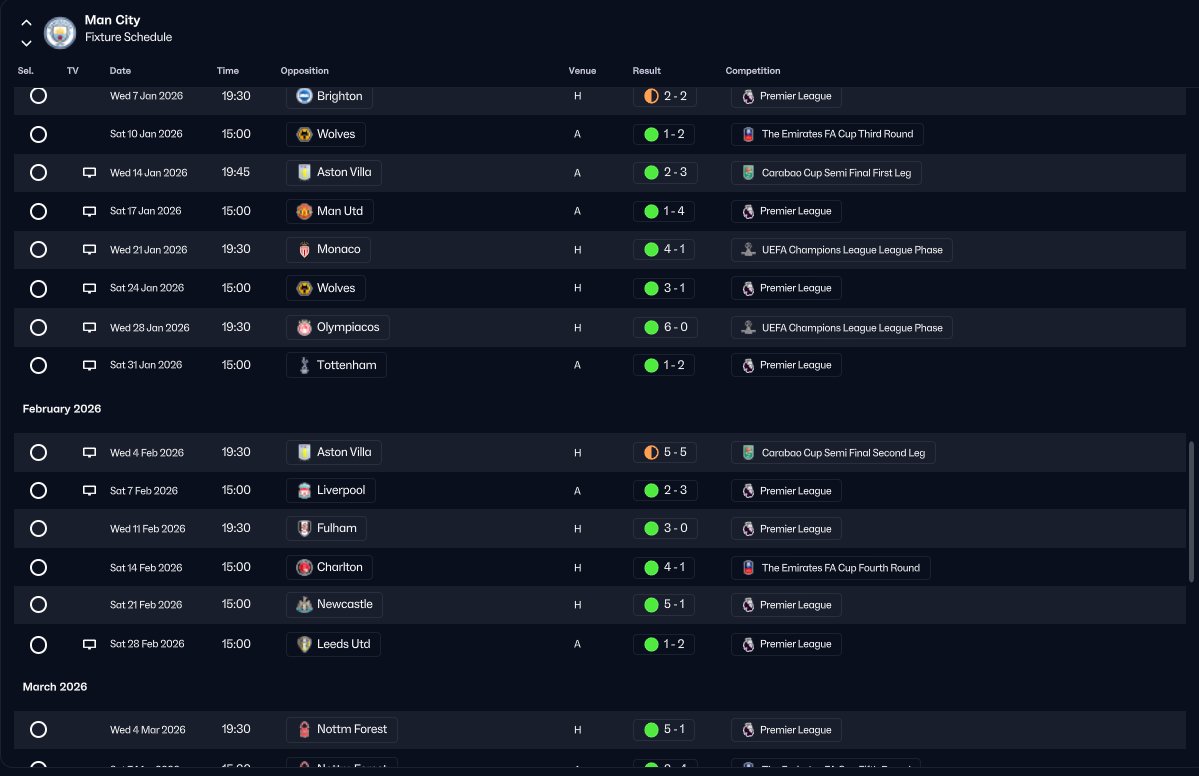
Task: Click the down chevron beside Man City
Action: [26, 44]
